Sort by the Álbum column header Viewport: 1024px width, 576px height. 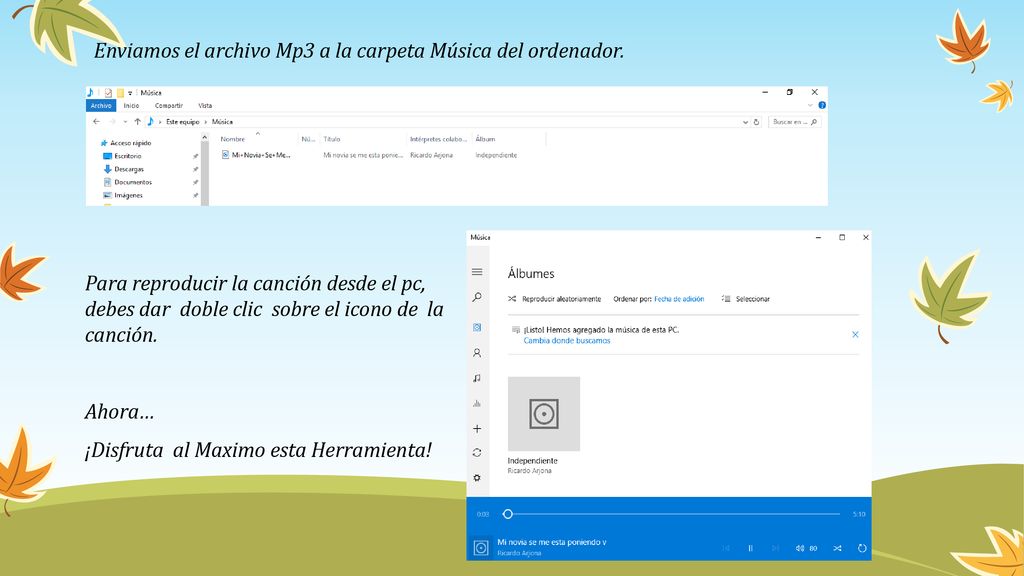coord(485,139)
